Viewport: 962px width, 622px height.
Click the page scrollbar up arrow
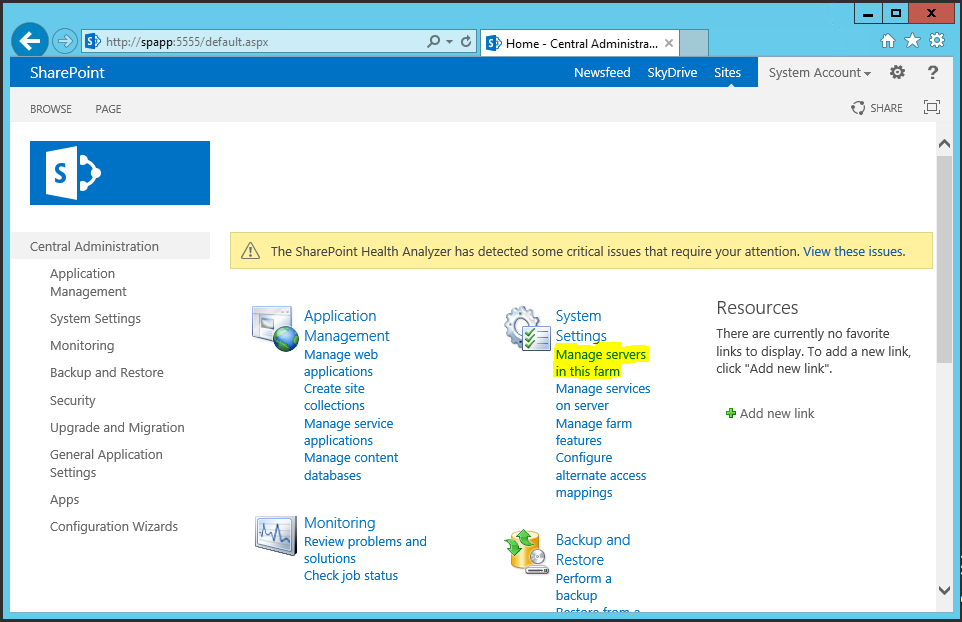[944, 144]
